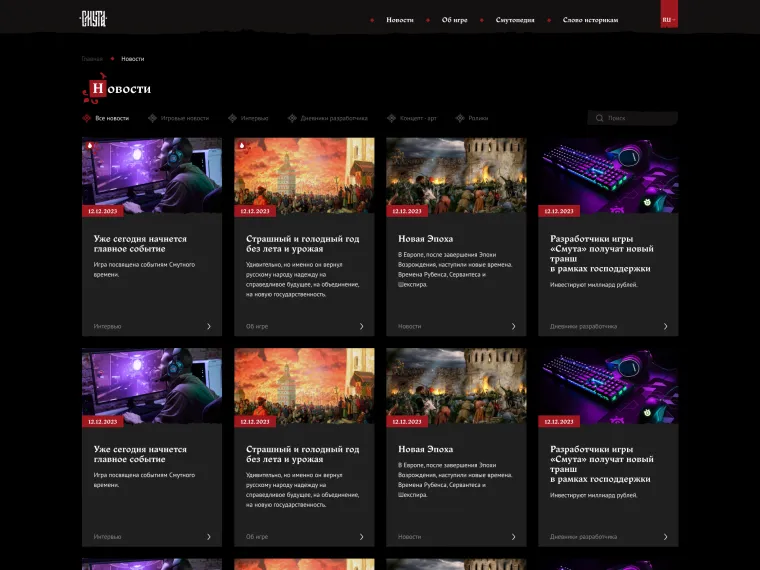Open top-row fortress battle thumbnail
This screenshot has width=760, height=570.
[x=456, y=175]
